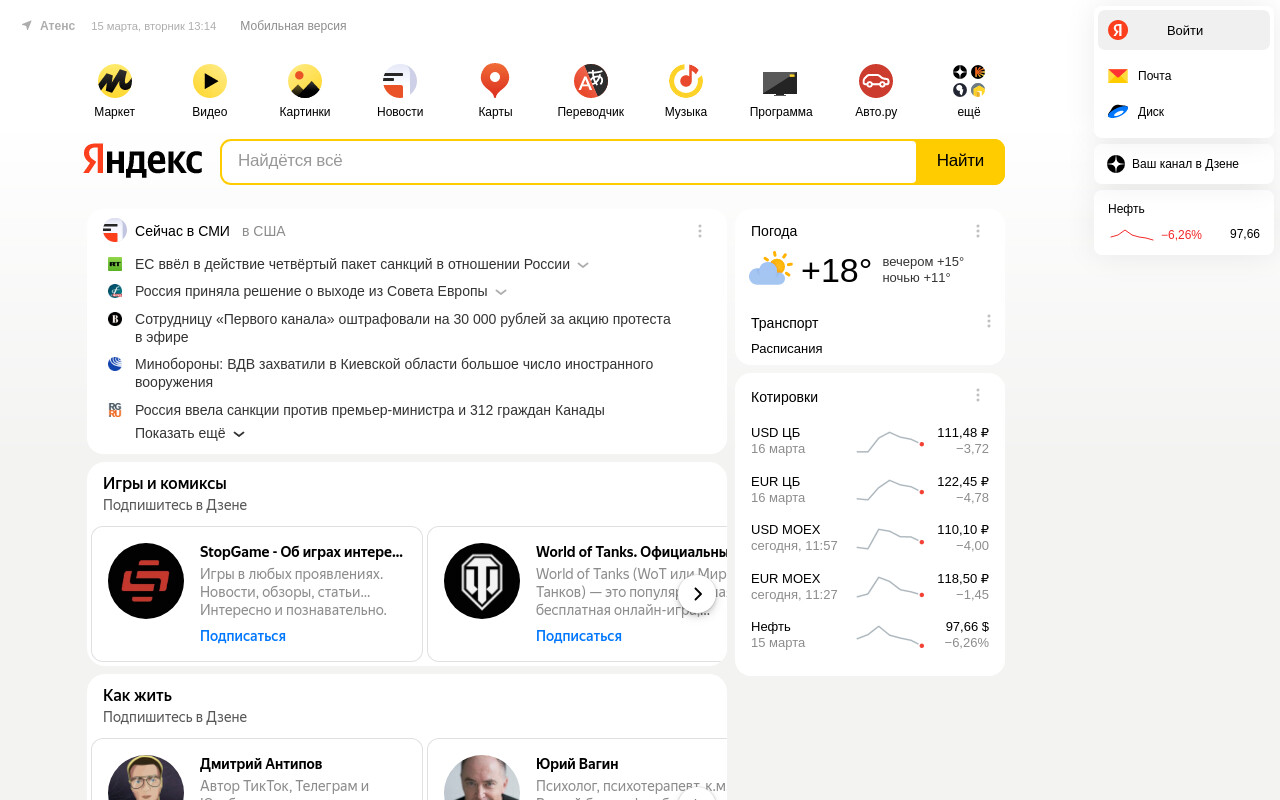Open Котировки widget three-dots menu
The image size is (1280, 800).
click(978, 395)
